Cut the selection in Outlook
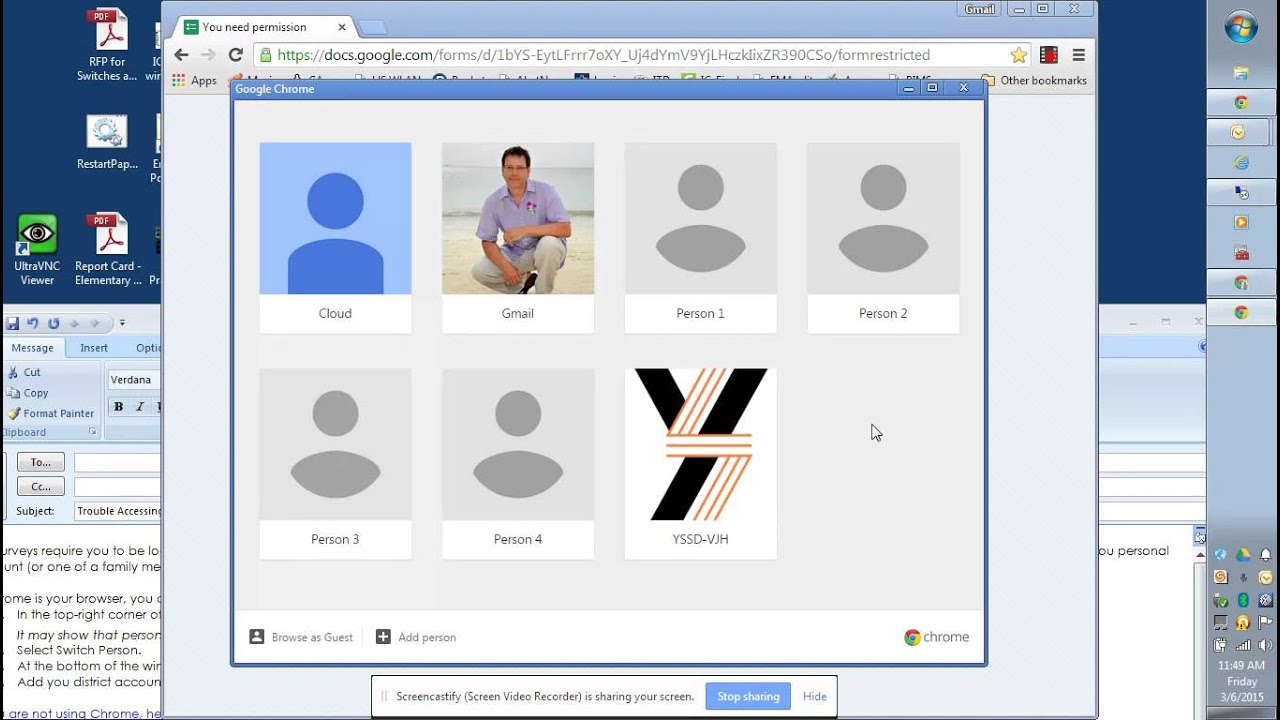This screenshot has width=1280, height=720. pos(24,372)
